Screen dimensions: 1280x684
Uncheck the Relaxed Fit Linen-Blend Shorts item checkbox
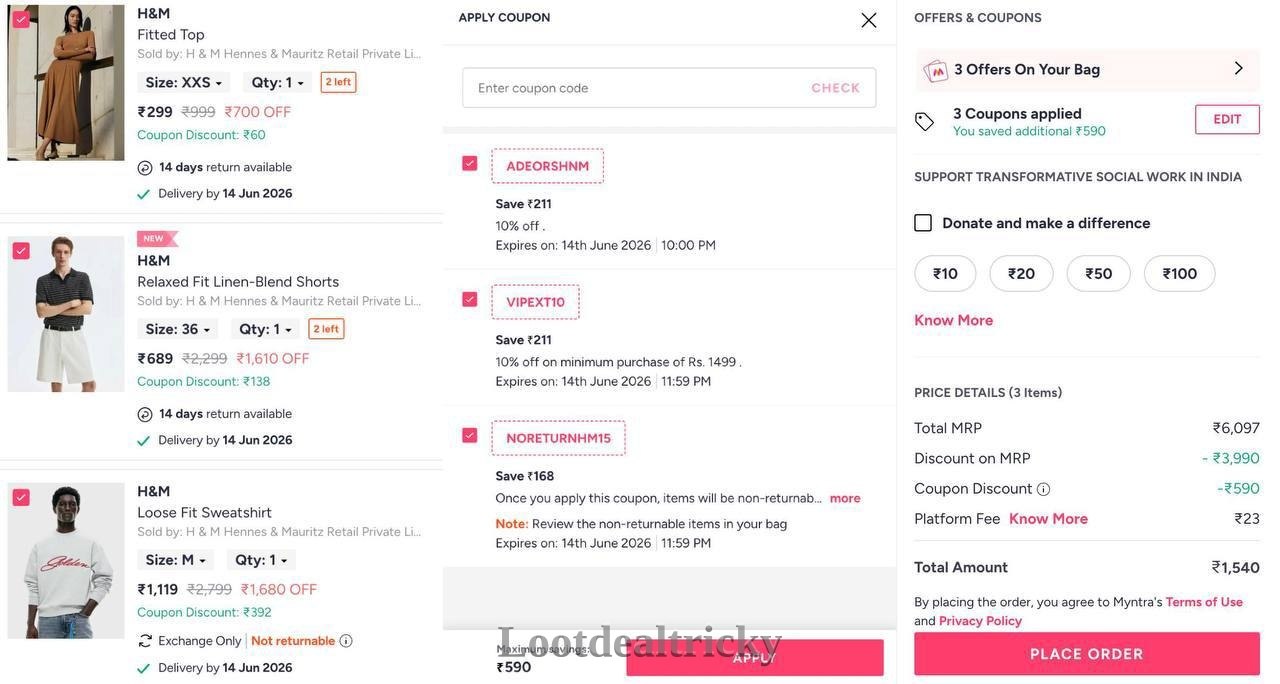point(21,251)
